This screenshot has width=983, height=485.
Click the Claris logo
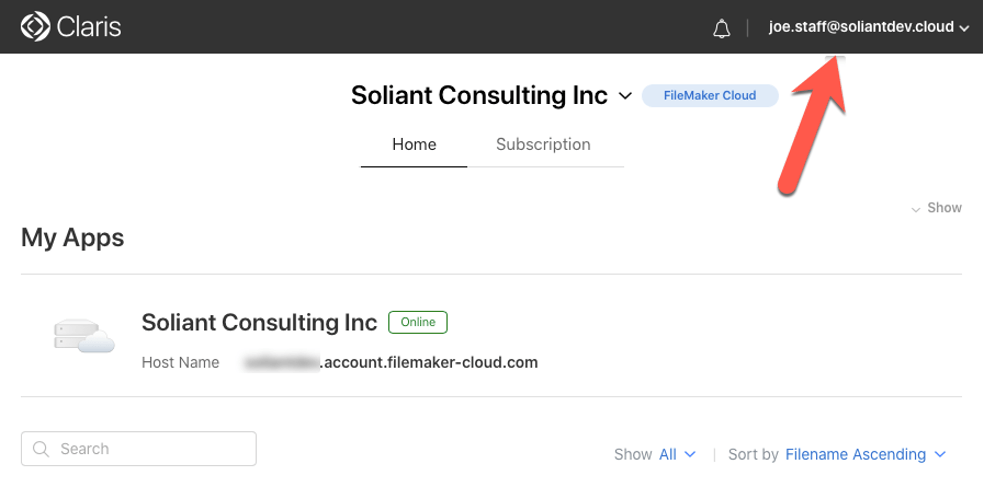tap(71, 27)
